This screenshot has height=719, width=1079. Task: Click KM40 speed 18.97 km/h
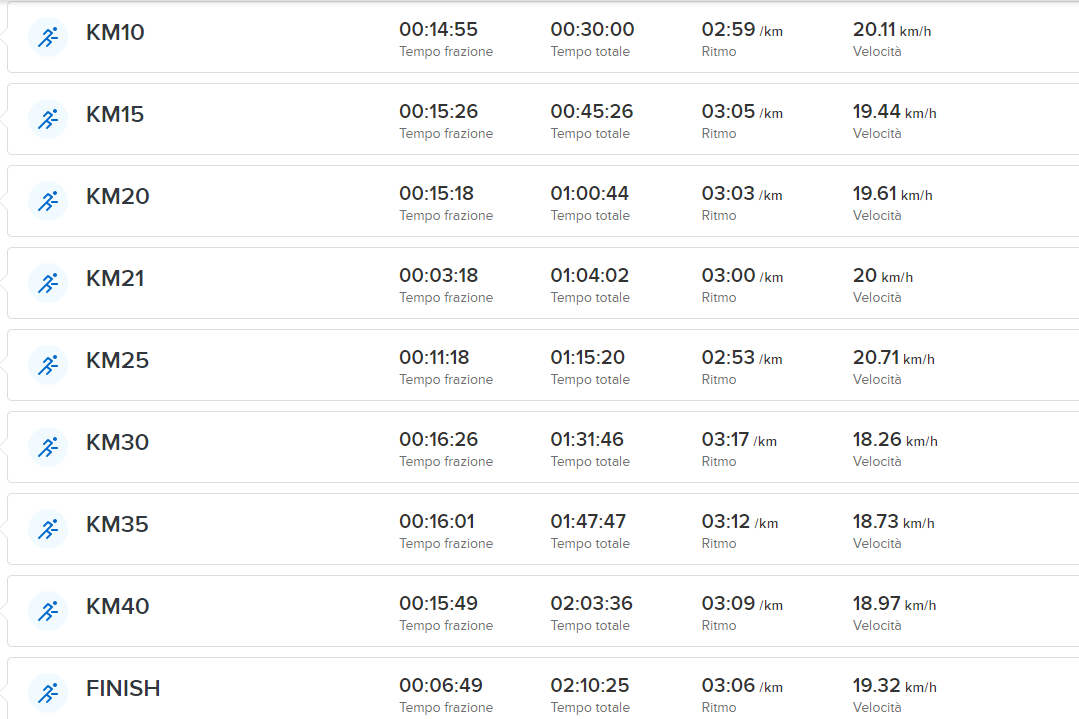(x=894, y=603)
